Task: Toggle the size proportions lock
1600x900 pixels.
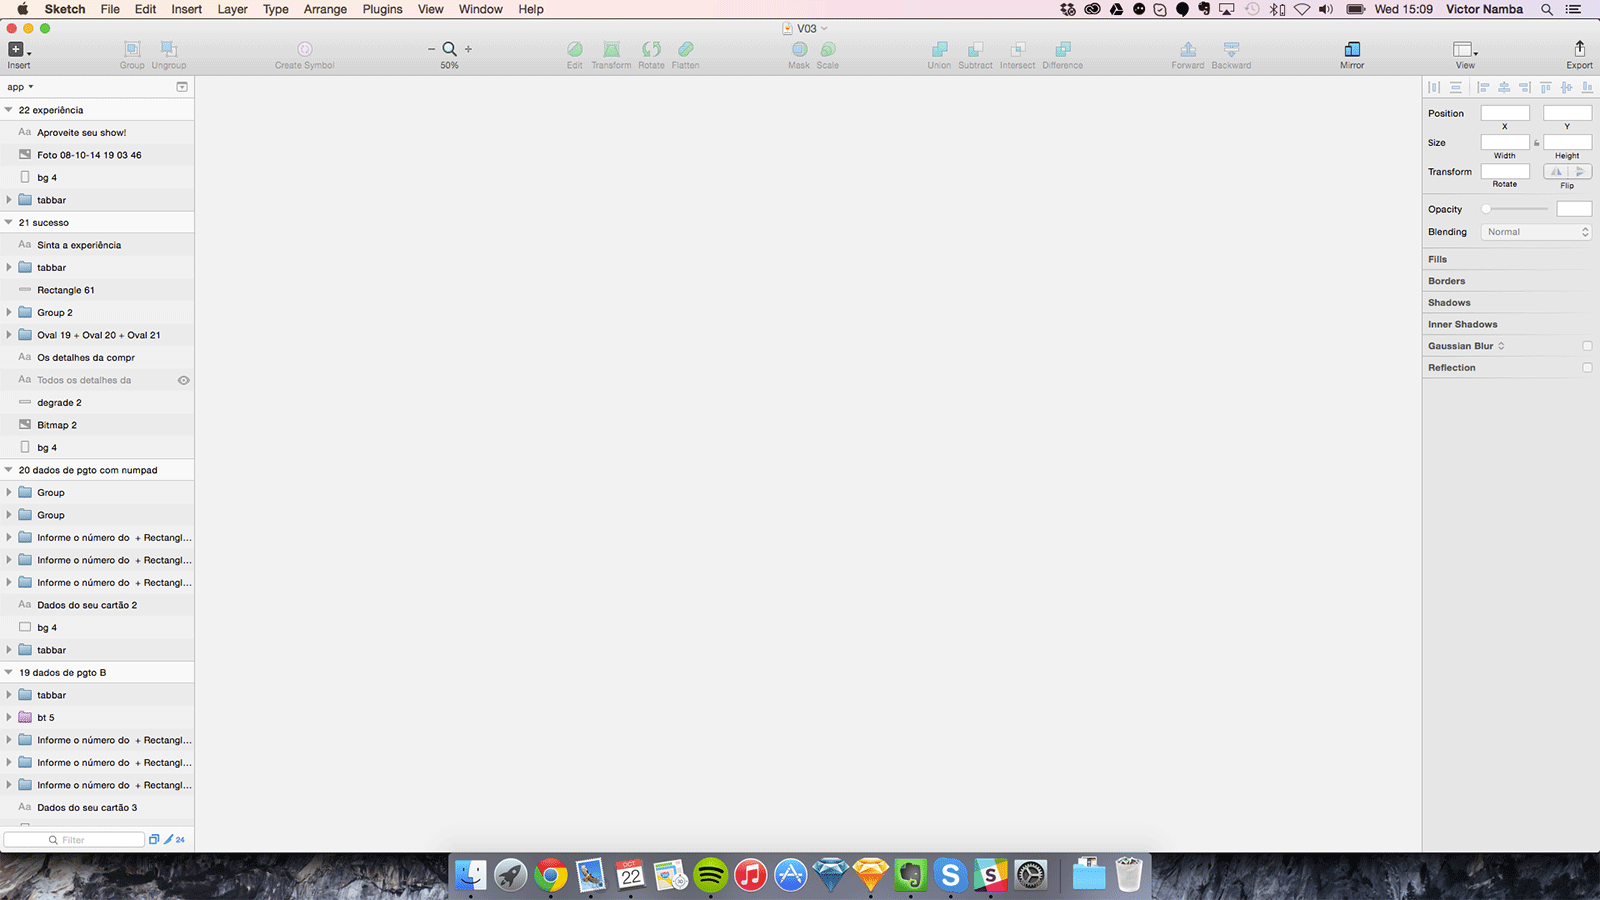Action: click(x=1537, y=143)
